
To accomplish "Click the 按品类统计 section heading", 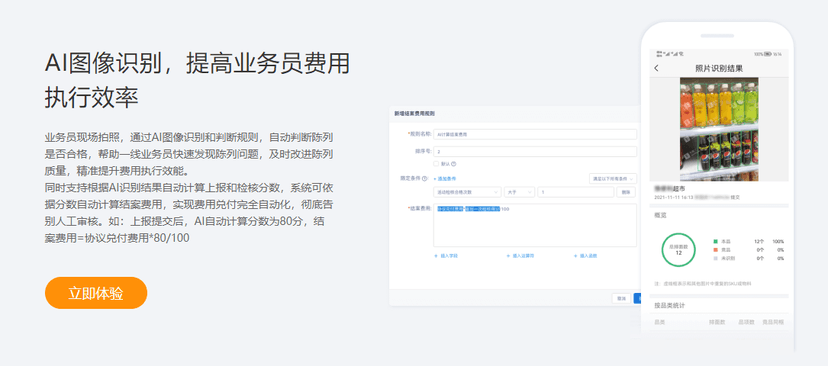I will point(670,305).
